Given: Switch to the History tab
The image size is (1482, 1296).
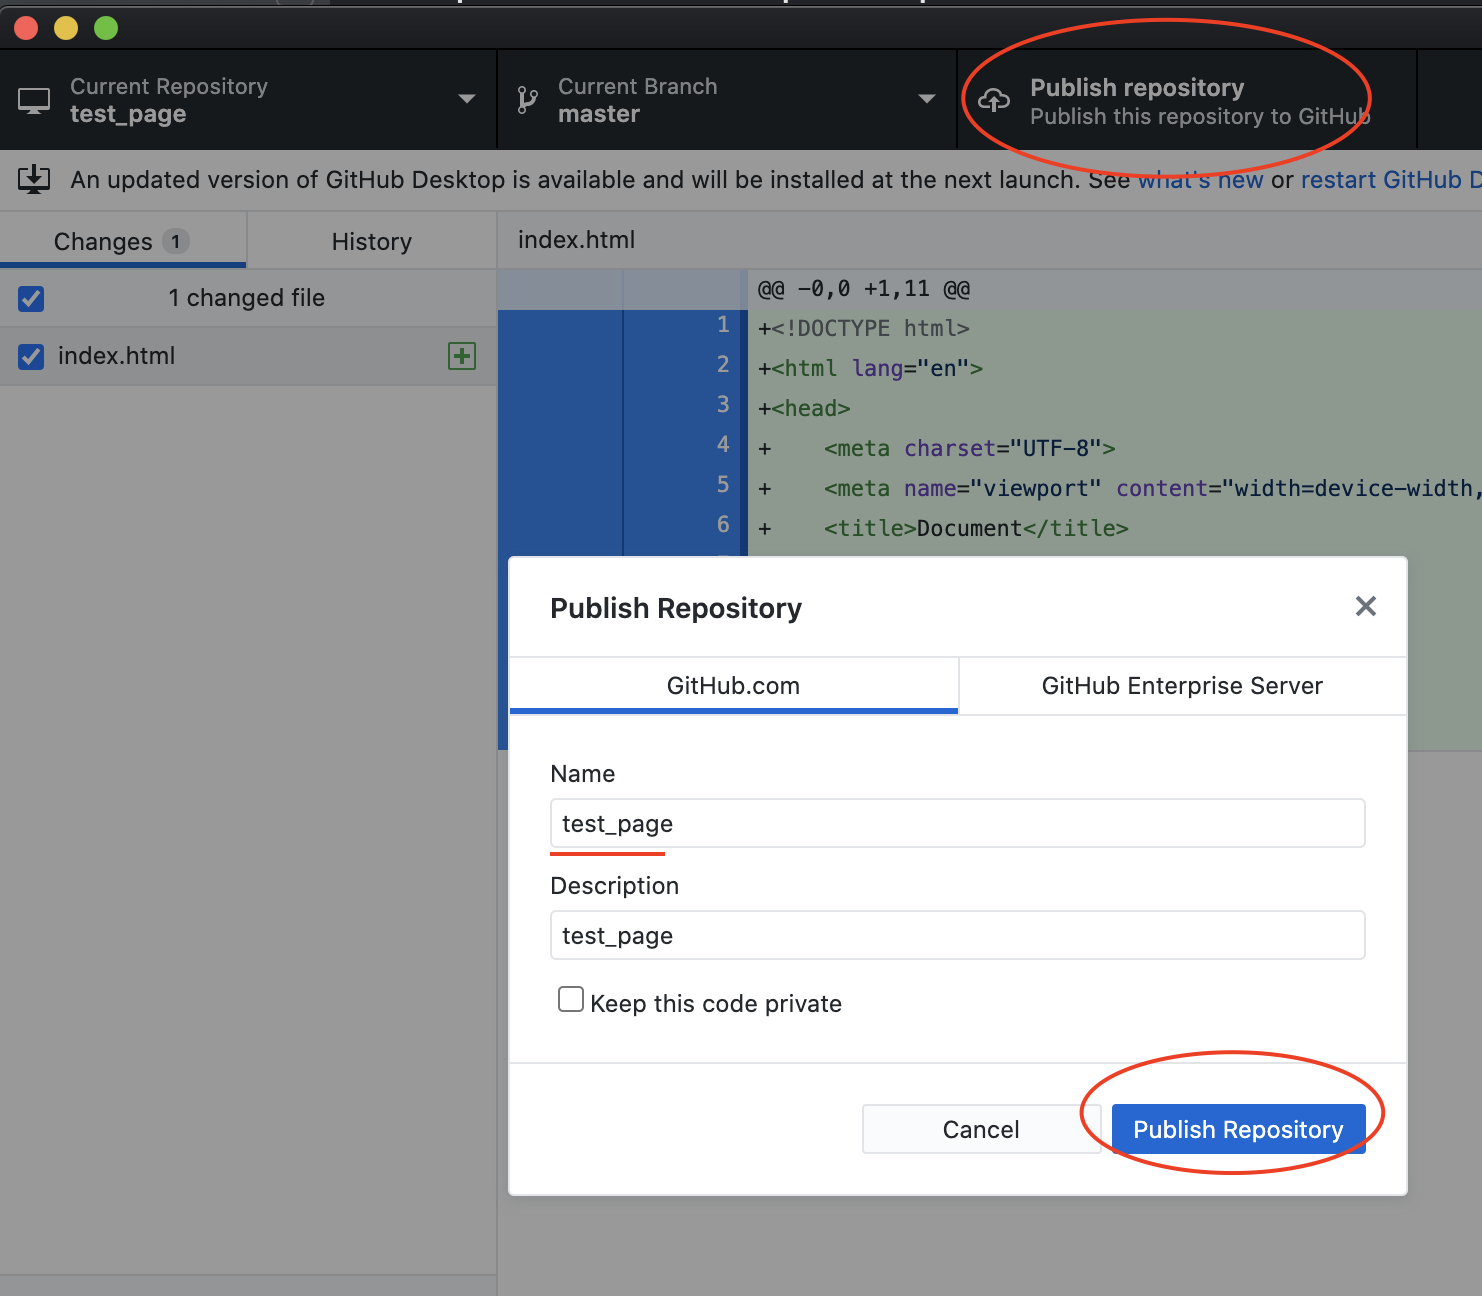Looking at the screenshot, I should pyautogui.click(x=371, y=241).
